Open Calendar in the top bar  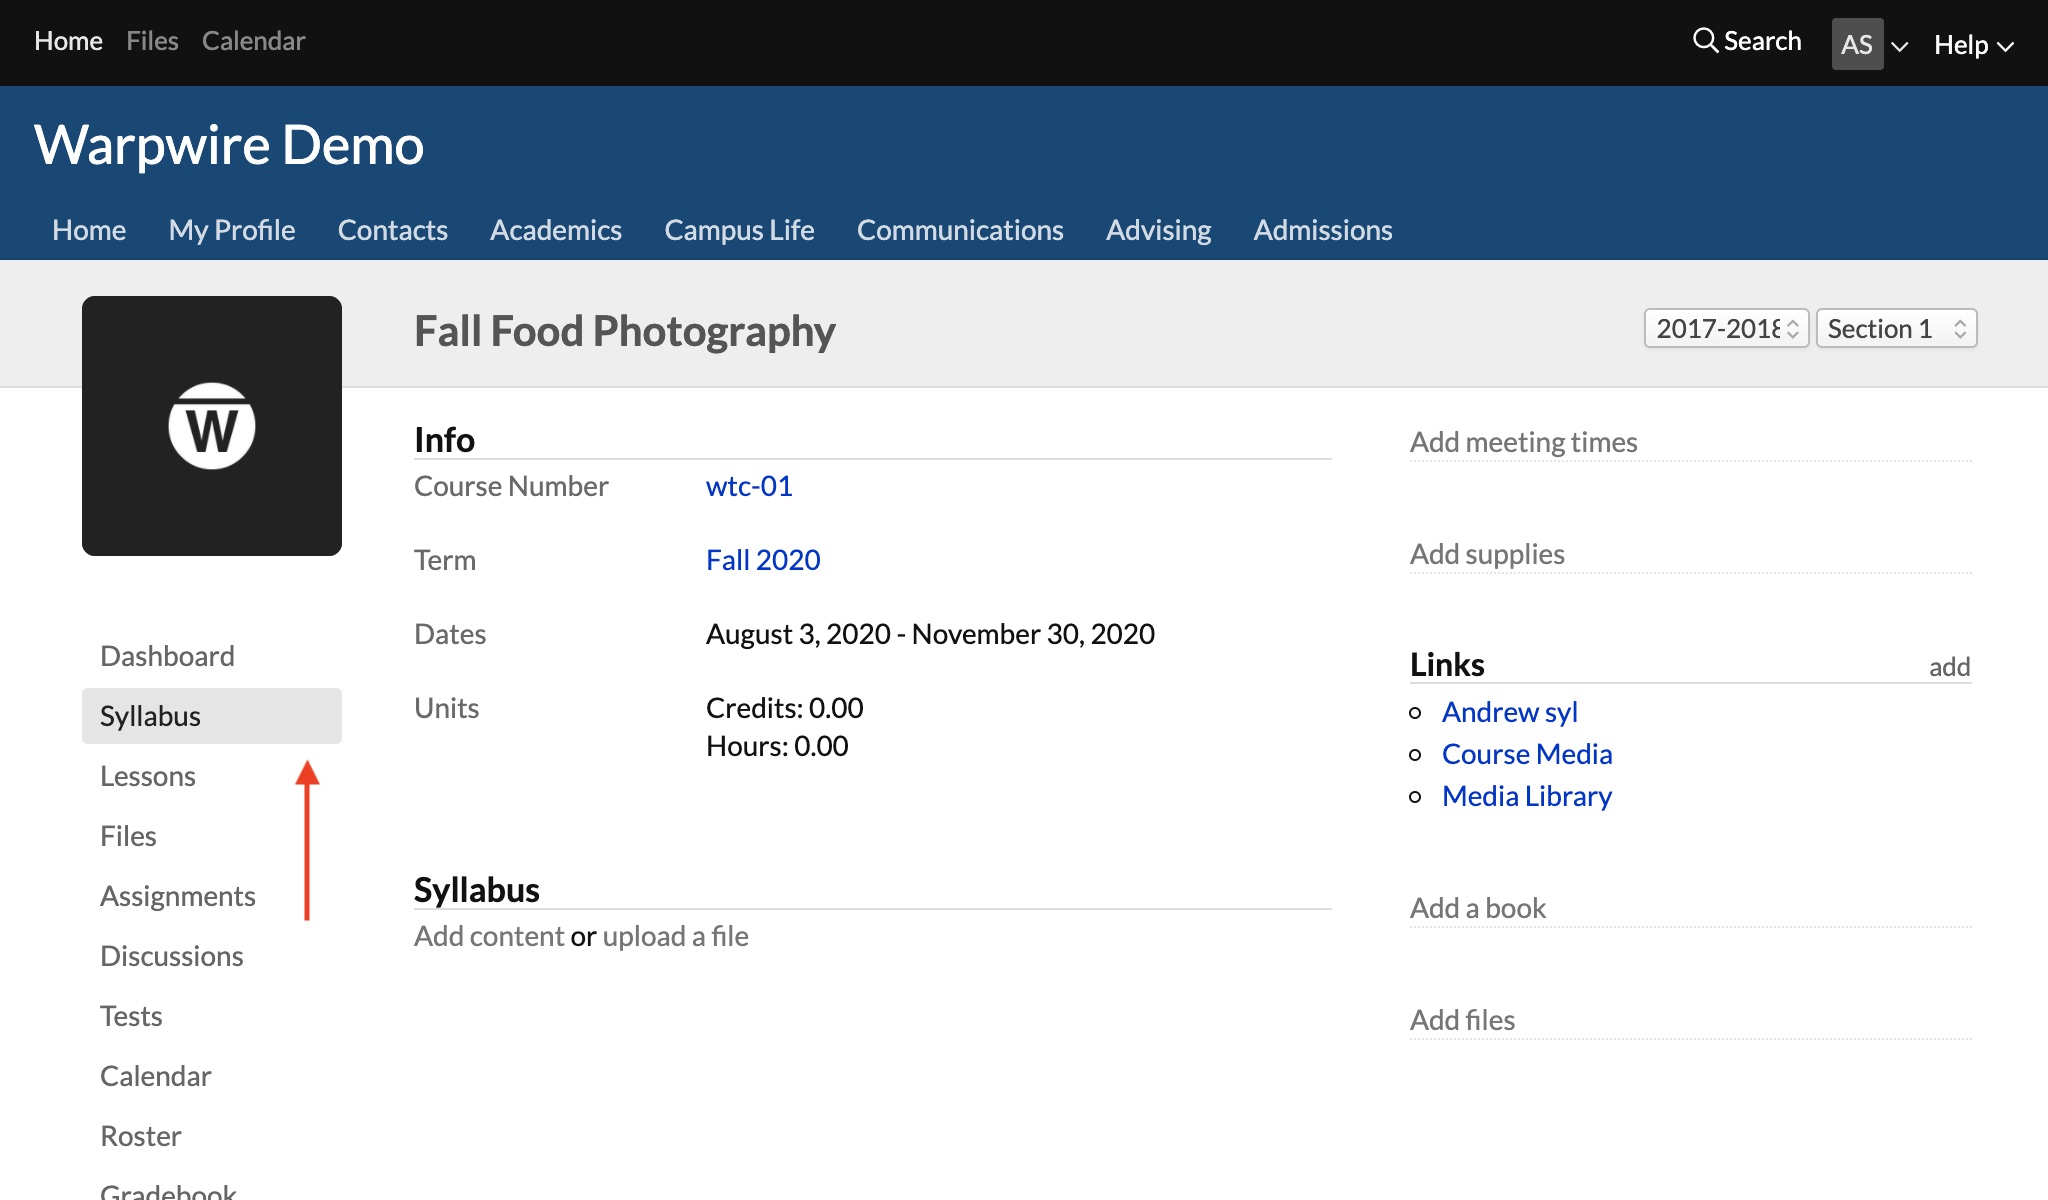tap(253, 41)
